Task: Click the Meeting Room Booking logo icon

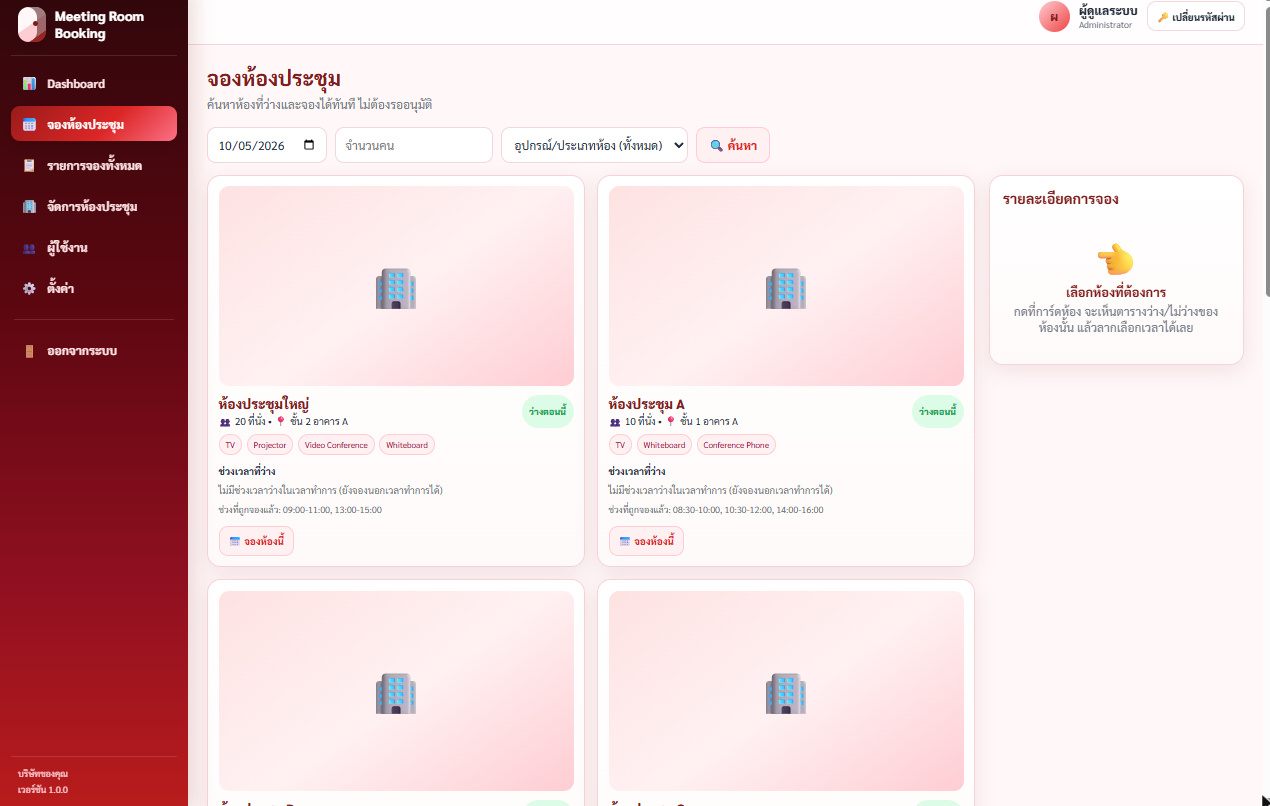Action: [32, 25]
